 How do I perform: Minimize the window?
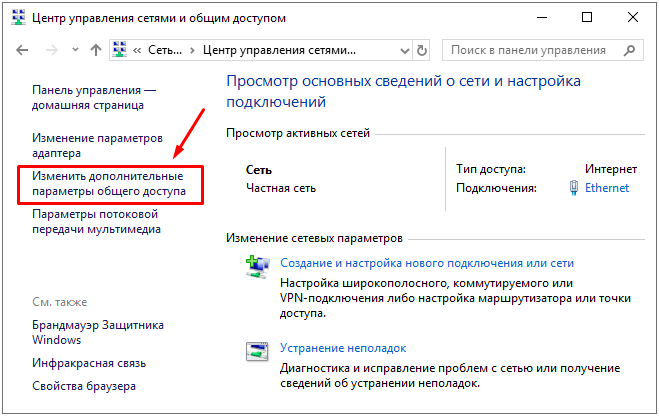[542, 18]
